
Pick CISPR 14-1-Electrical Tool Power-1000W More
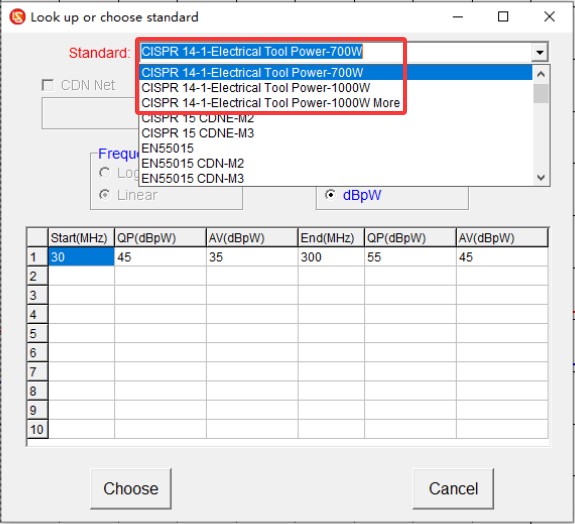pyautogui.click(x=271, y=103)
